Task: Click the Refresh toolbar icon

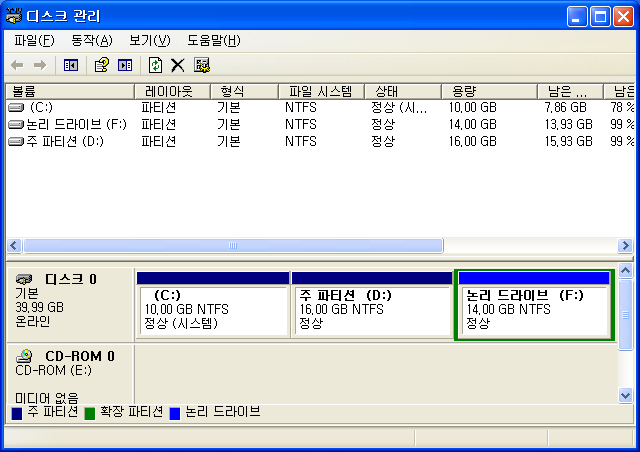Action: (x=155, y=65)
